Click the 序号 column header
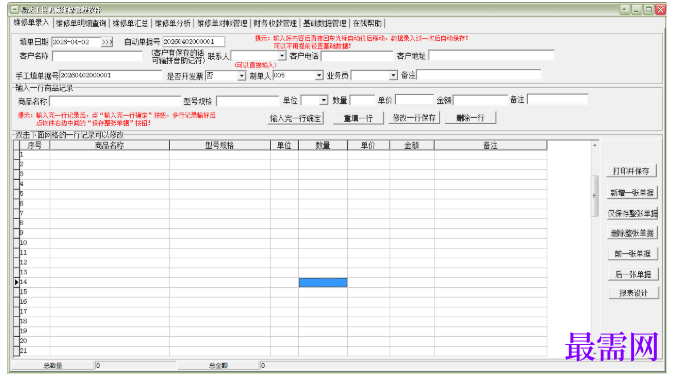The width and height of the screenshot is (677, 378). coord(35,146)
